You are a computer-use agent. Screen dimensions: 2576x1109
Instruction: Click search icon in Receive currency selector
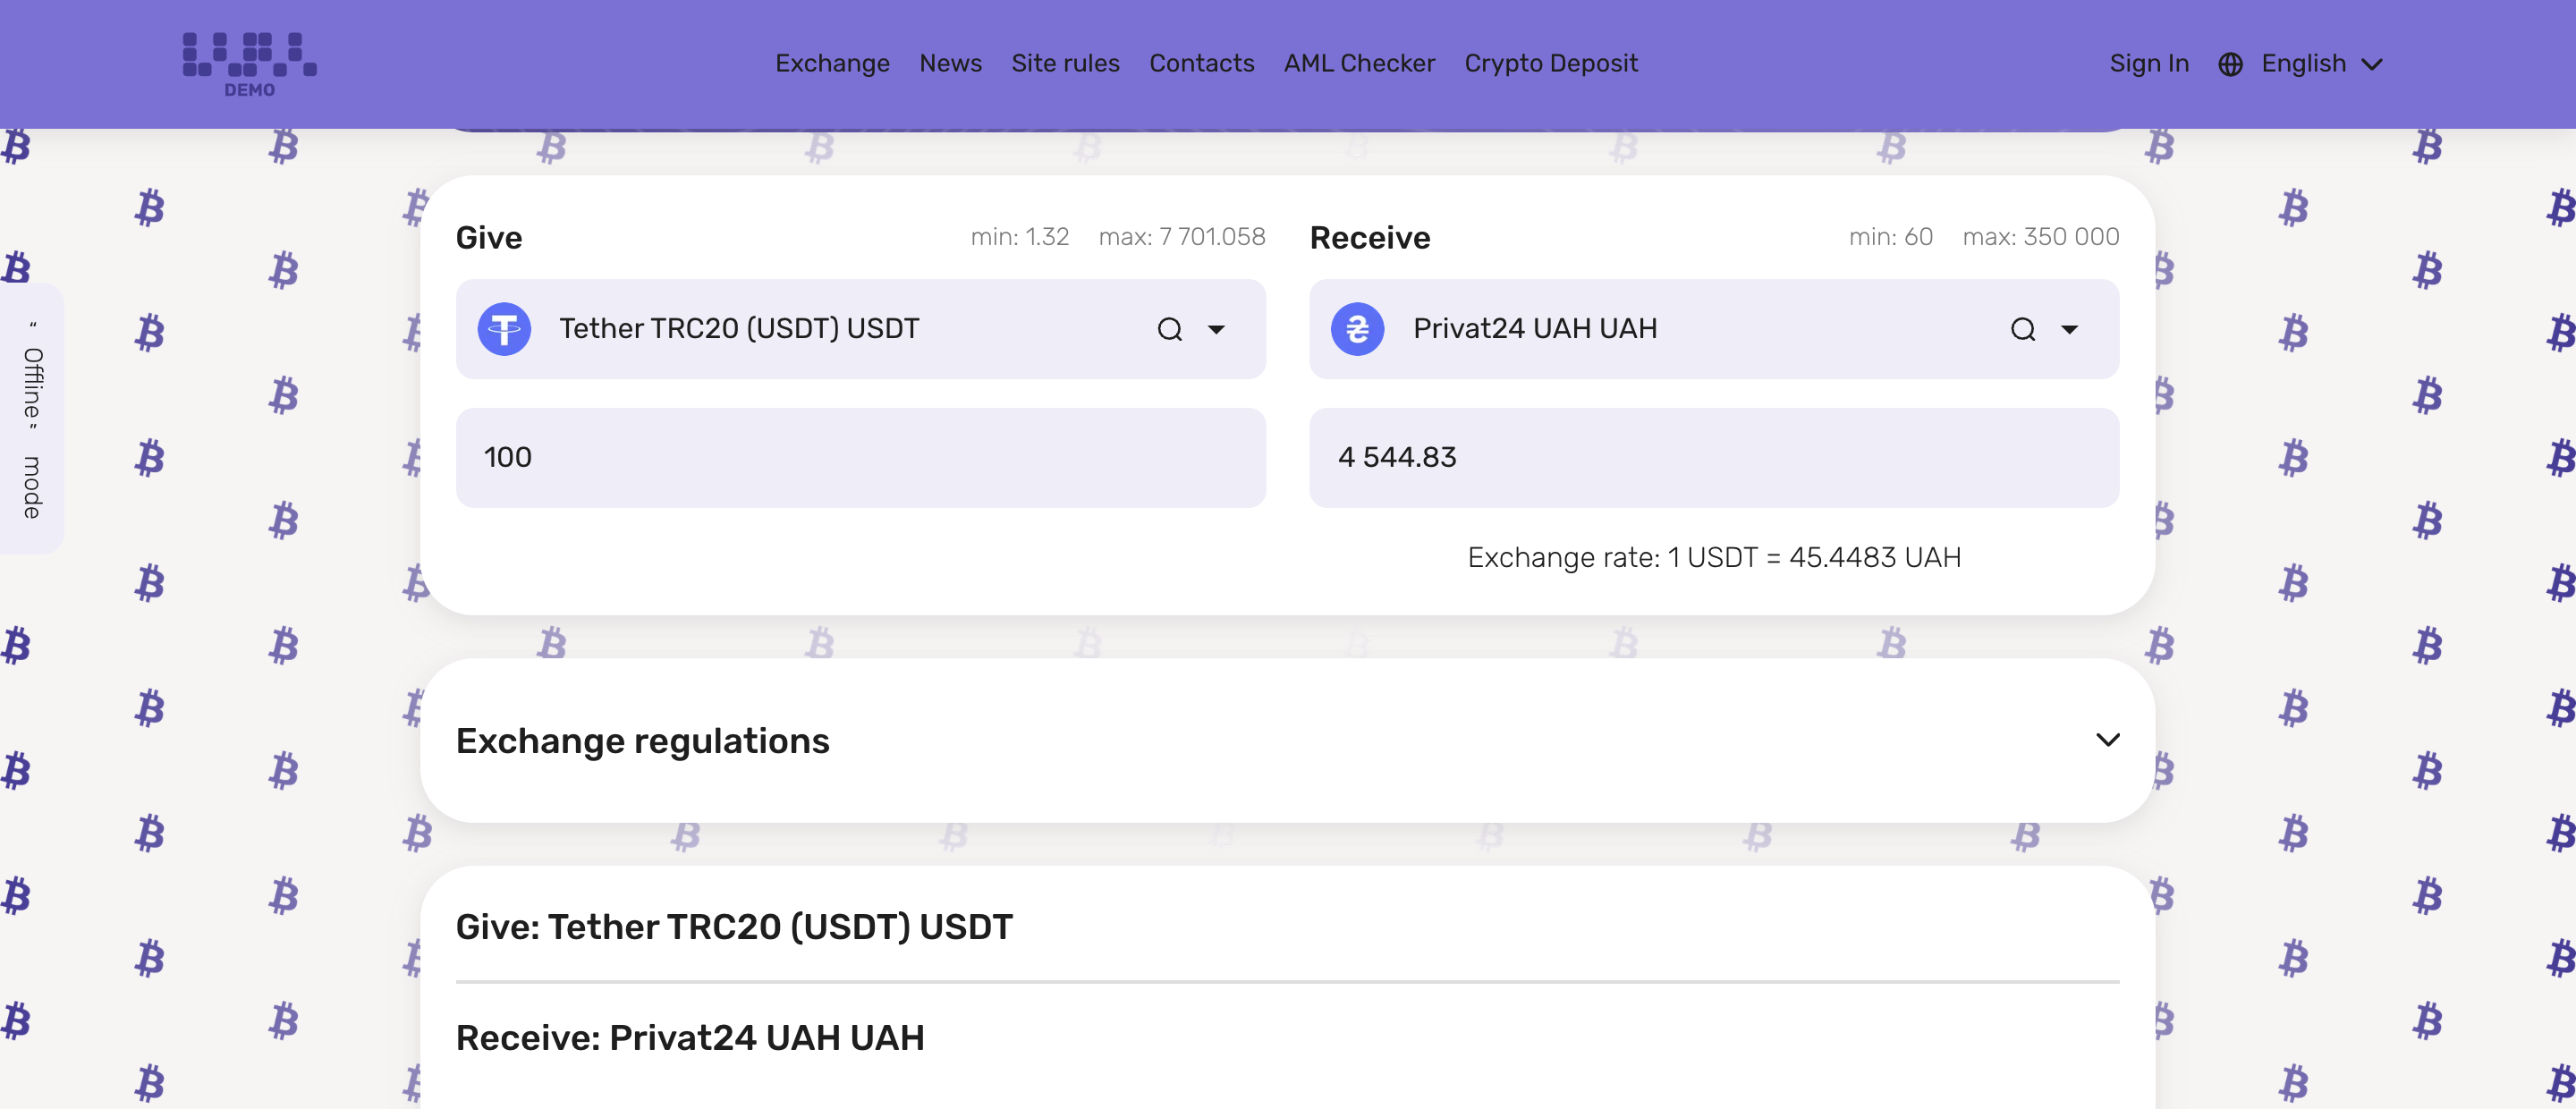click(2022, 329)
